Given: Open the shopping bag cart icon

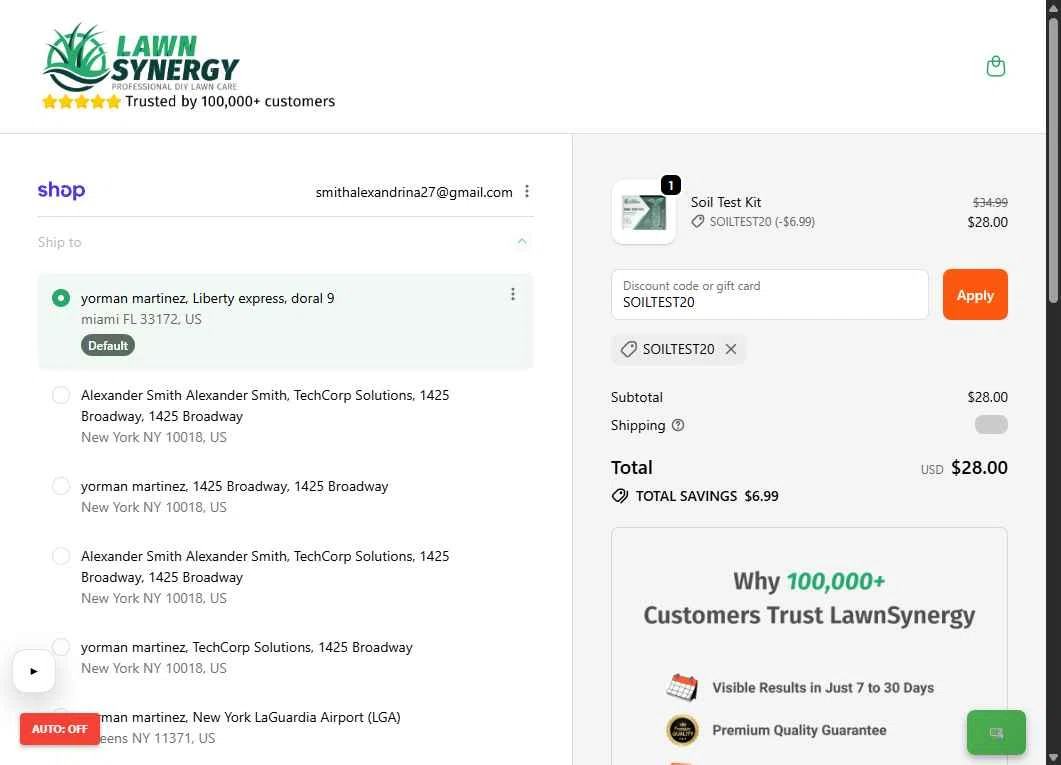Looking at the screenshot, I should (x=995, y=66).
